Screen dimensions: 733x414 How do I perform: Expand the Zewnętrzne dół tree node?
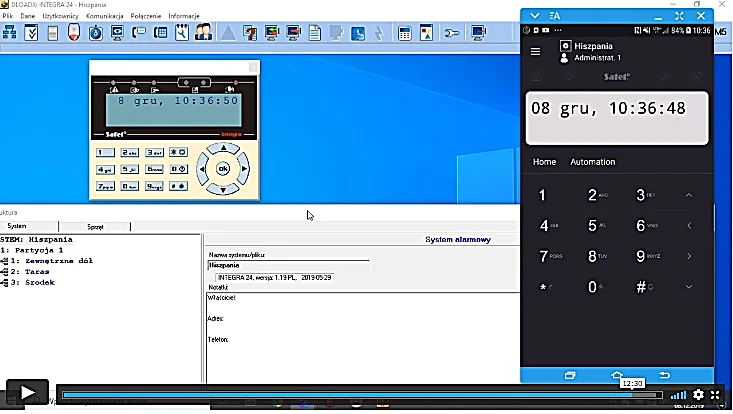(4, 261)
